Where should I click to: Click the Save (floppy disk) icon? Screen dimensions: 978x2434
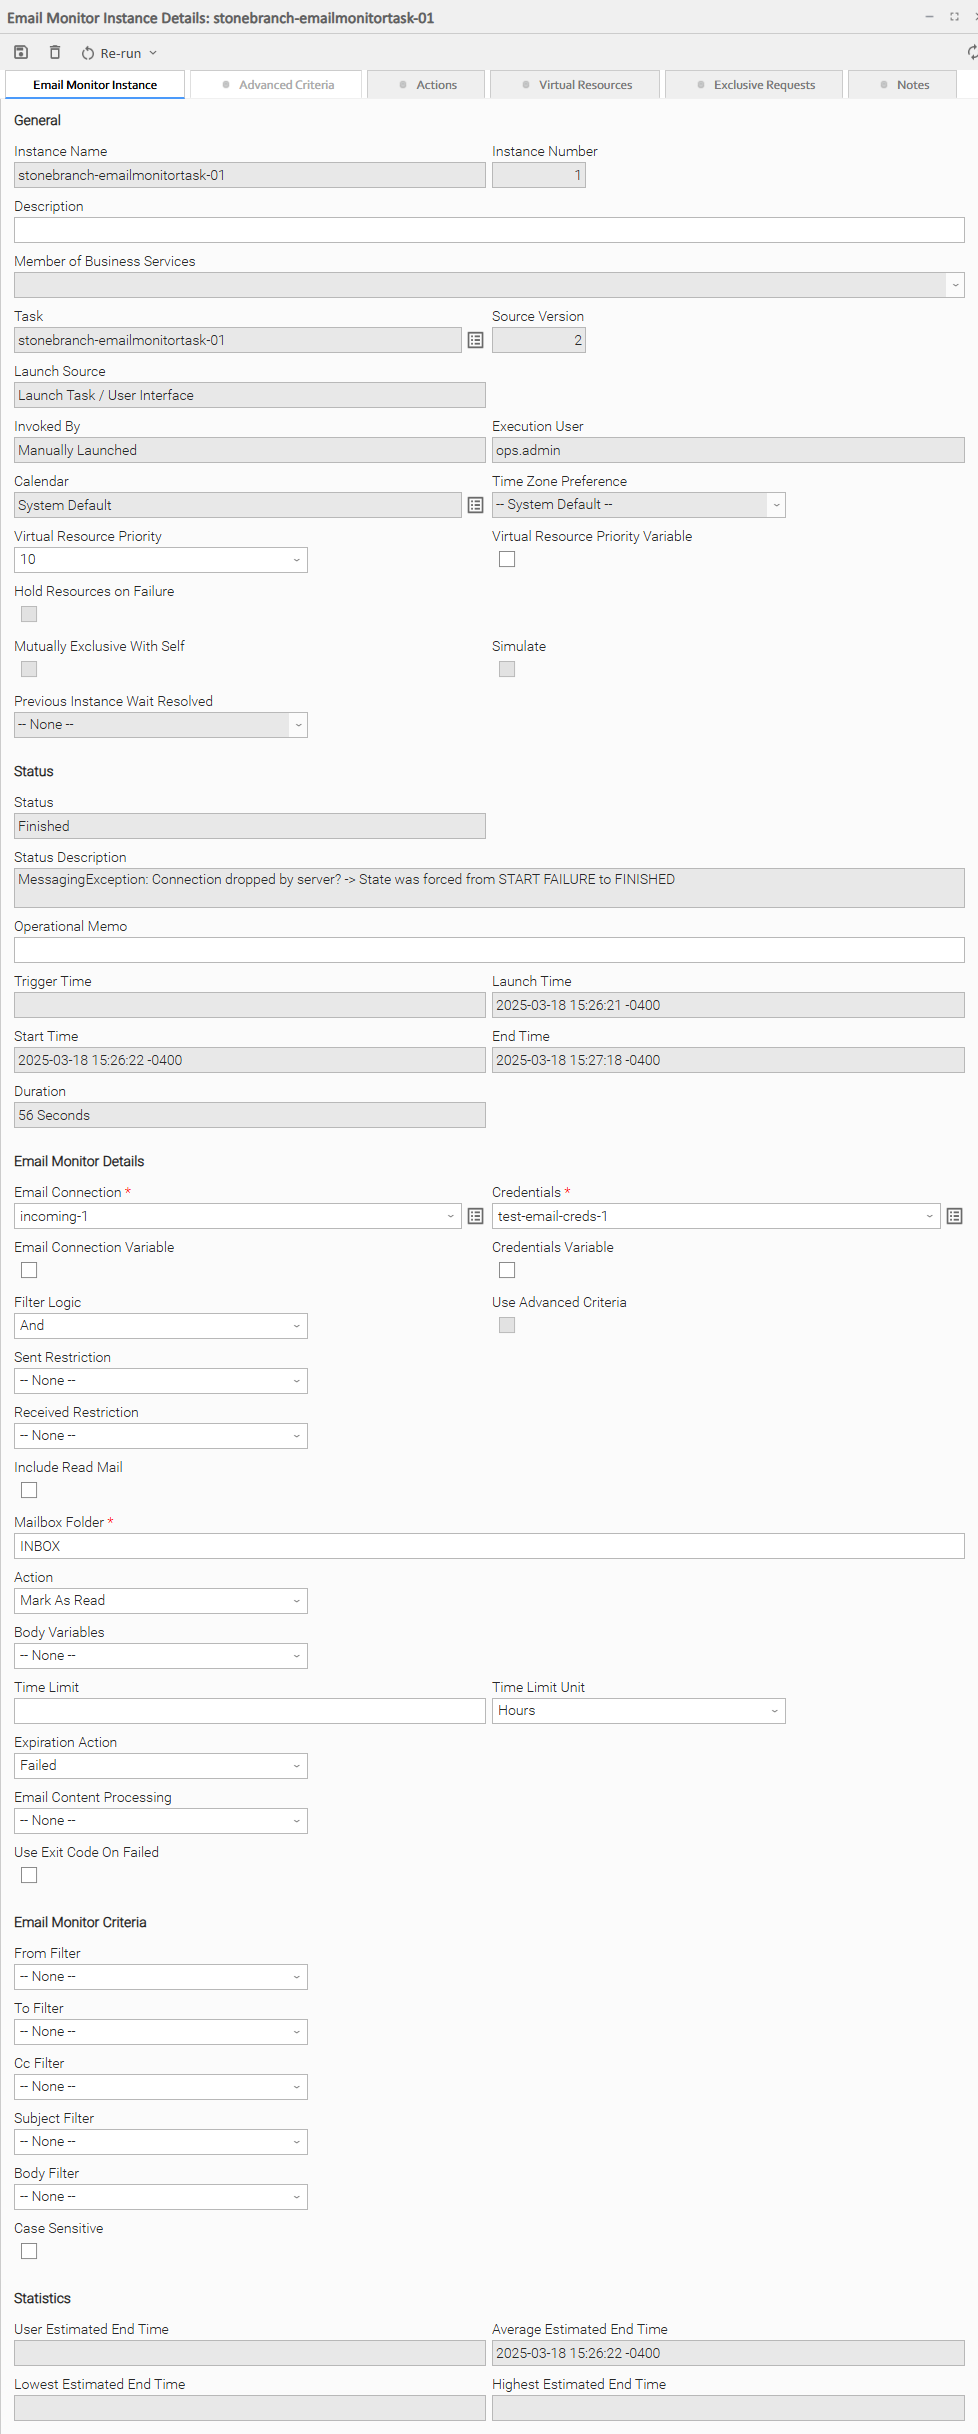click(21, 53)
